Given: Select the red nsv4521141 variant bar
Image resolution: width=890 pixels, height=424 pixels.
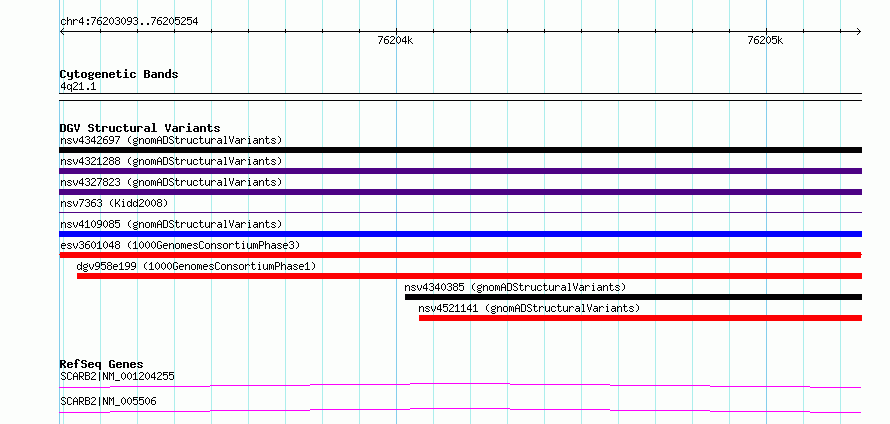Looking at the screenshot, I should pos(640,318).
